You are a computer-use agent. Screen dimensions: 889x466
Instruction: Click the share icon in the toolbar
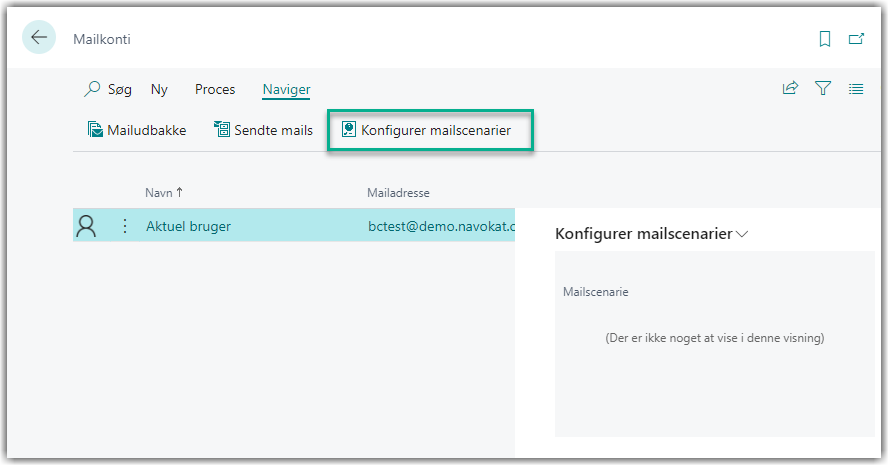(x=790, y=89)
